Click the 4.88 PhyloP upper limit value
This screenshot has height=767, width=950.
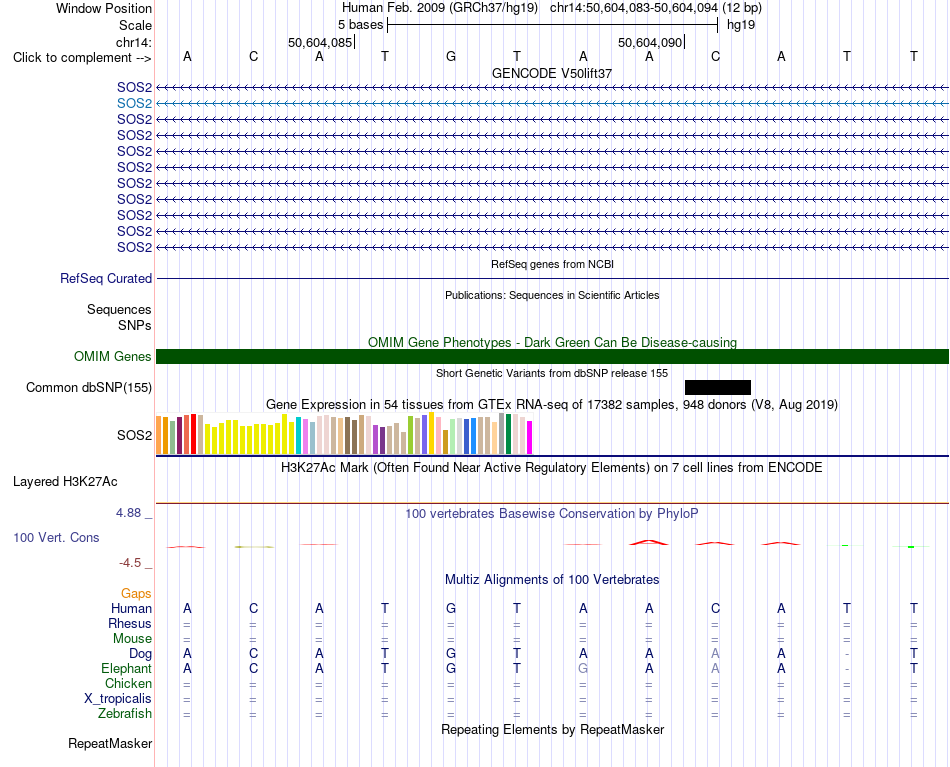tap(128, 513)
